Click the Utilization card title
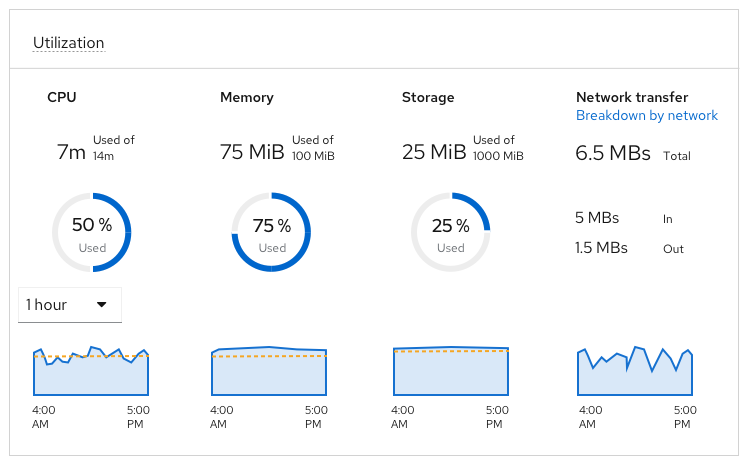The image size is (748, 464). 68,43
